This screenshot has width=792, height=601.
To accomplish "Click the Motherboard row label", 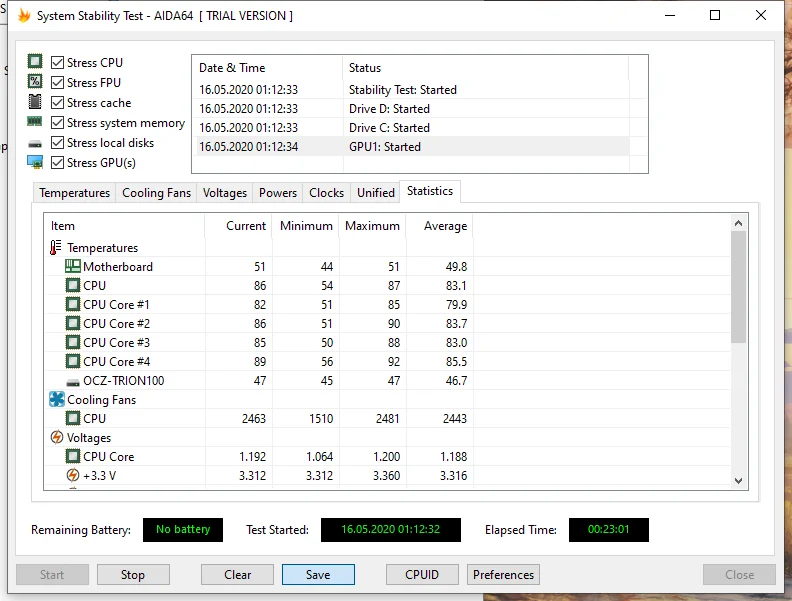I will (x=118, y=267).
